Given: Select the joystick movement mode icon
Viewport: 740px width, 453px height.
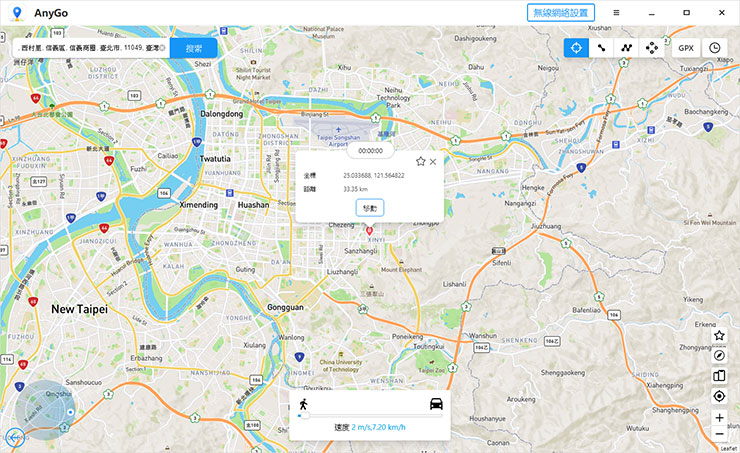Looking at the screenshot, I should pyautogui.click(x=652, y=47).
